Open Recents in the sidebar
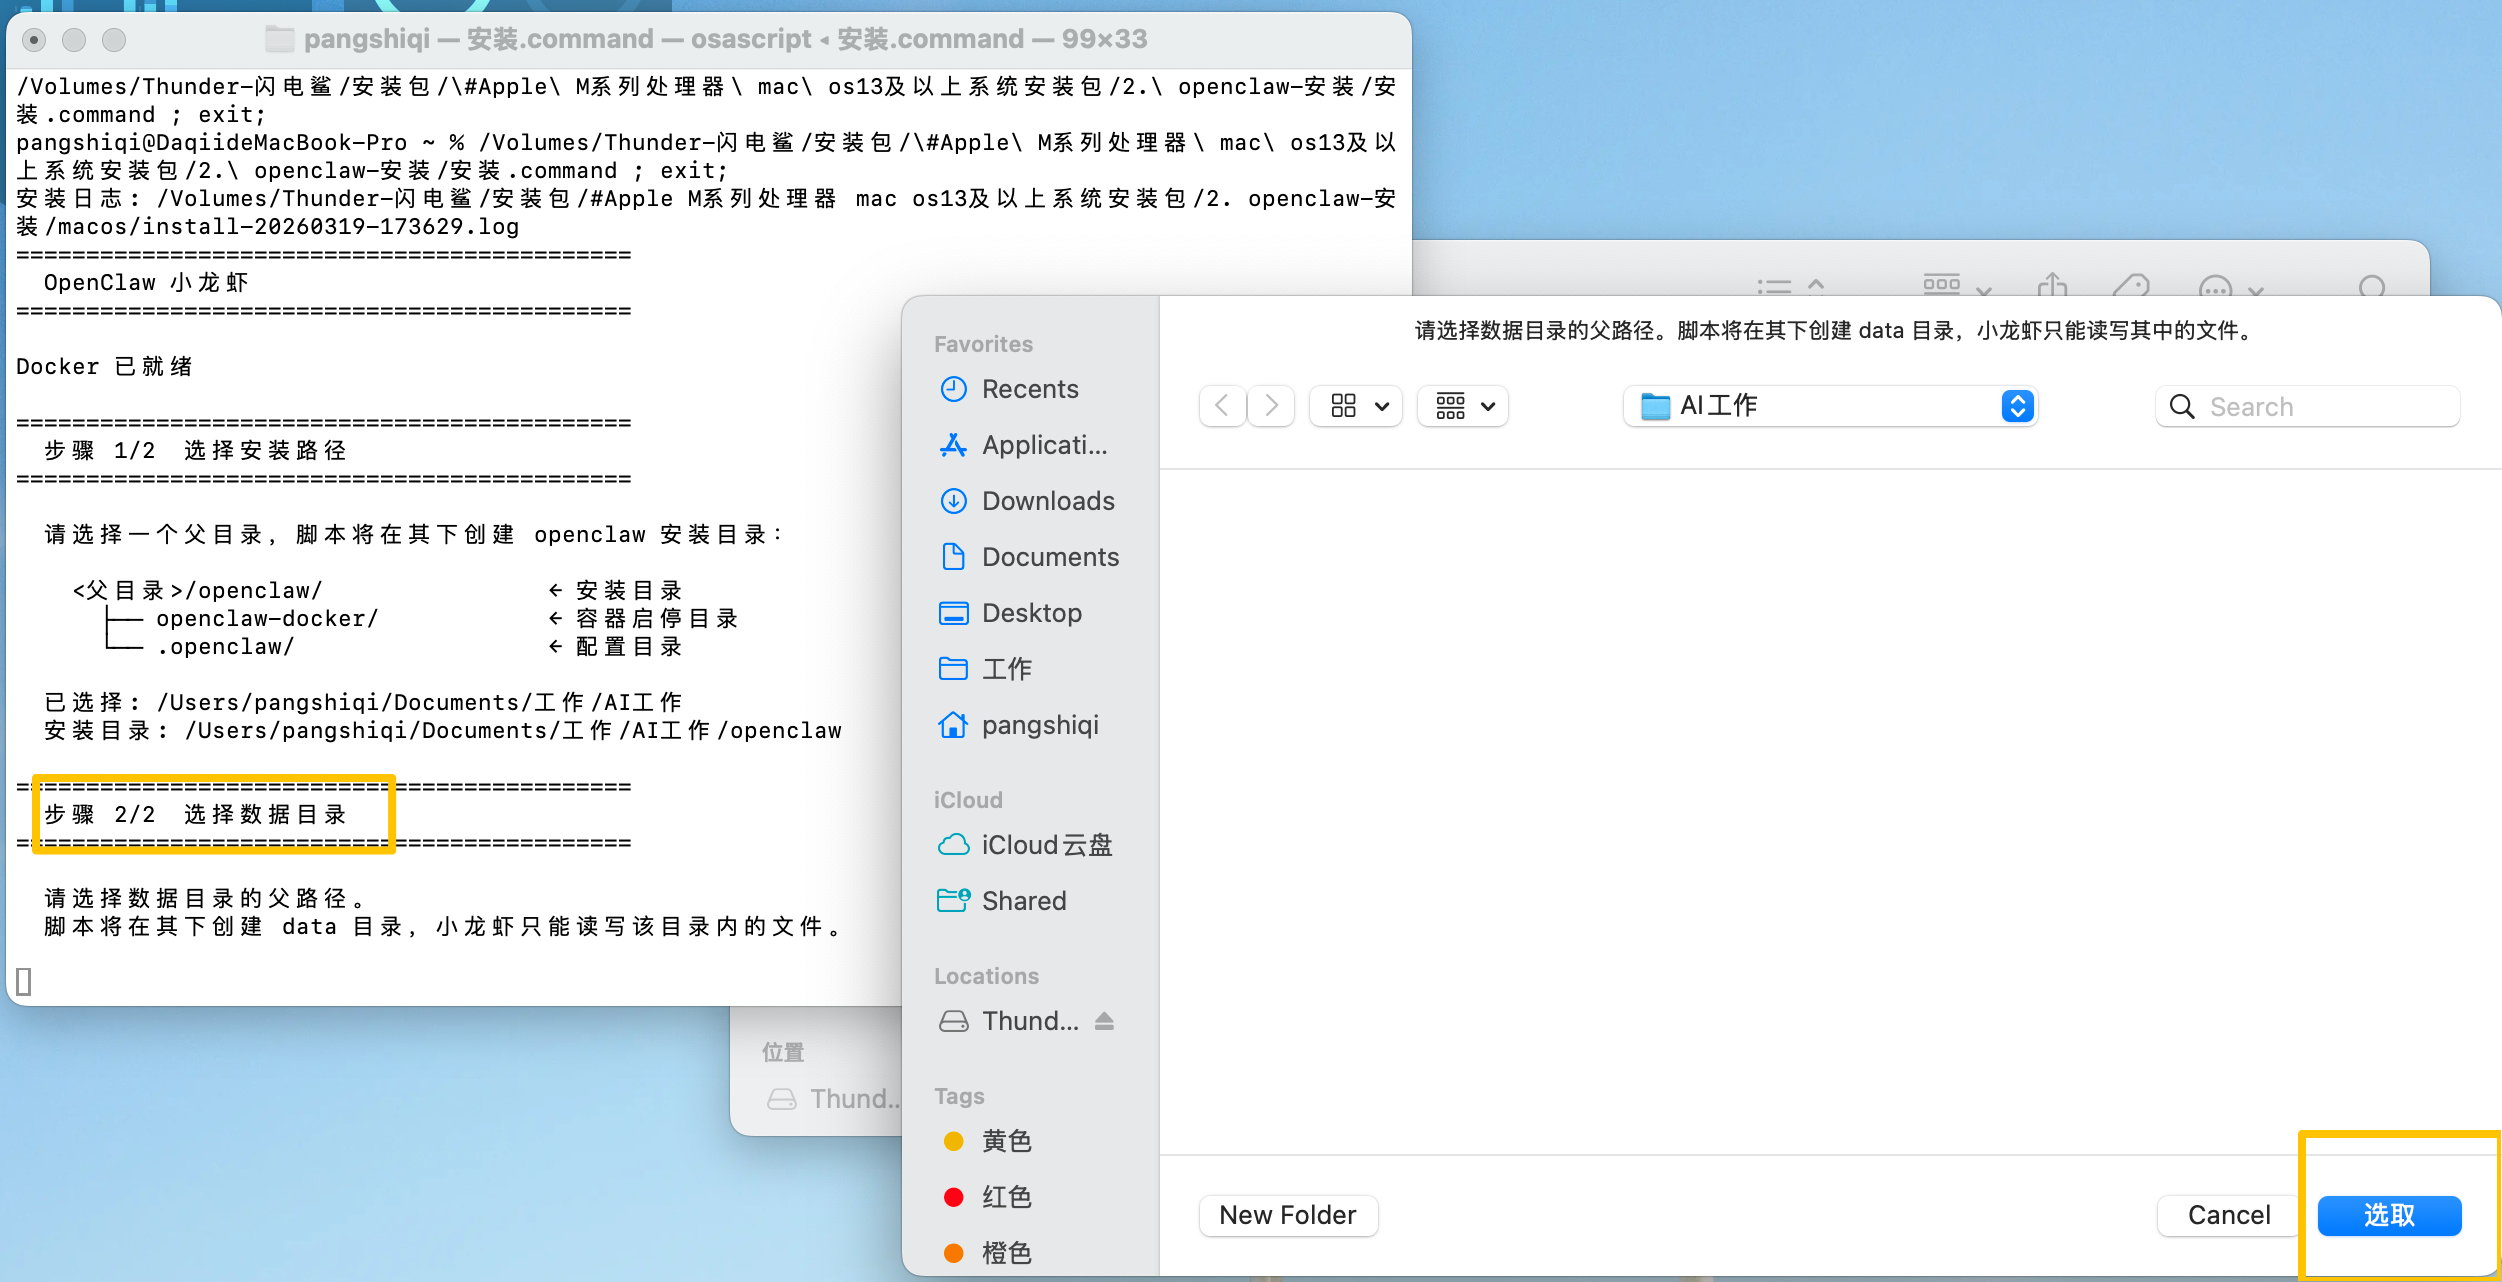2502x1282 pixels. click(1029, 389)
